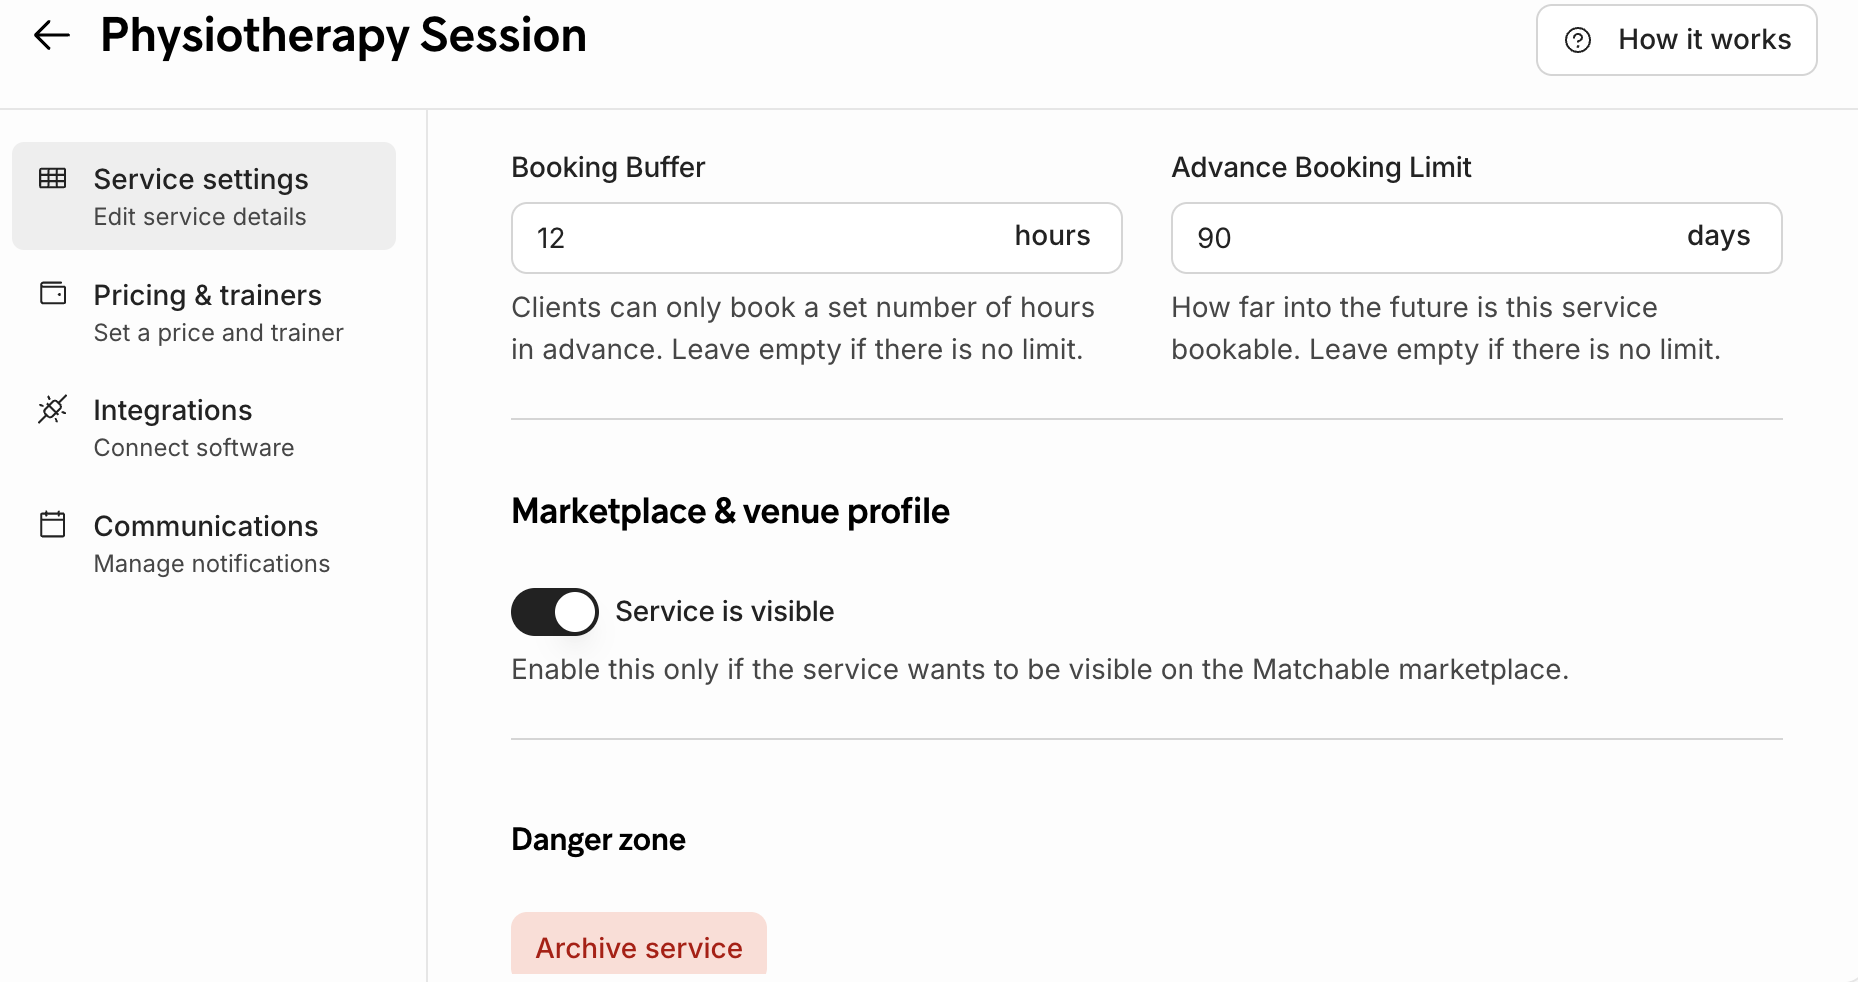Click the Integrations plug icon
1858x982 pixels.
[53, 409]
